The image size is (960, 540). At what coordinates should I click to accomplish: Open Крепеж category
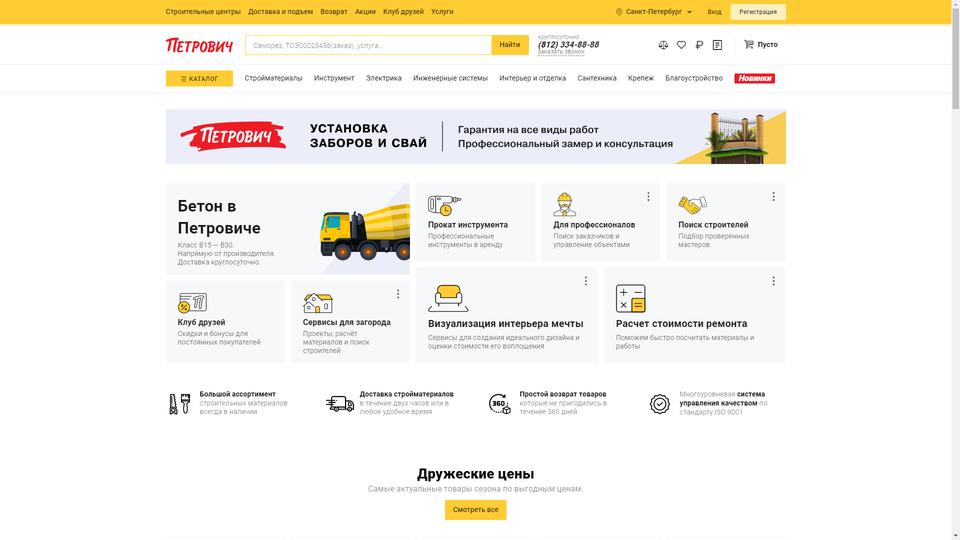[641, 78]
